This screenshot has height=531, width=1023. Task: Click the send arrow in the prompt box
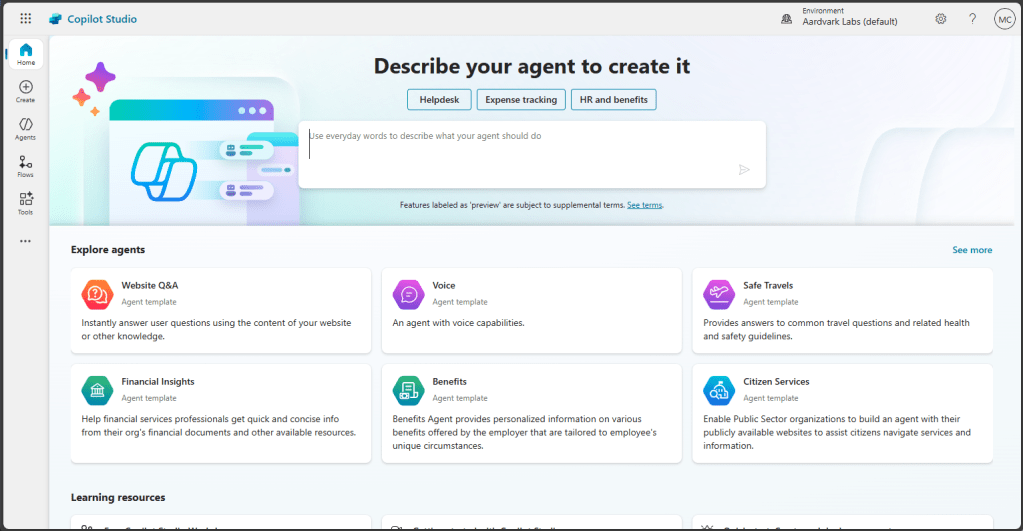(x=743, y=170)
